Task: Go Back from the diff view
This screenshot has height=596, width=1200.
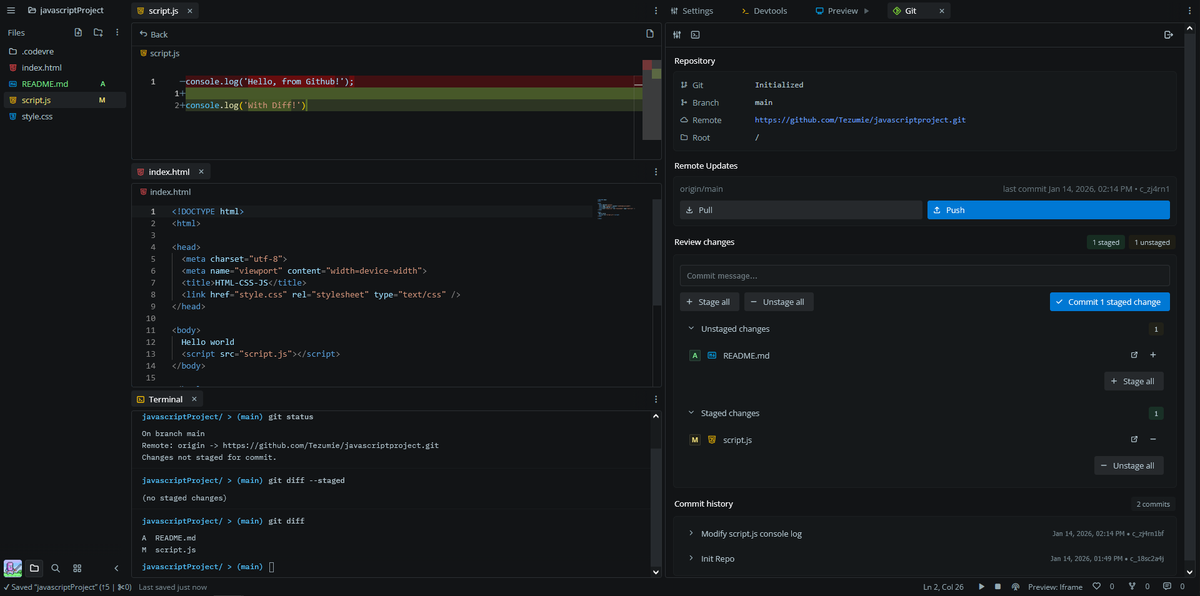Action: pos(154,34)
